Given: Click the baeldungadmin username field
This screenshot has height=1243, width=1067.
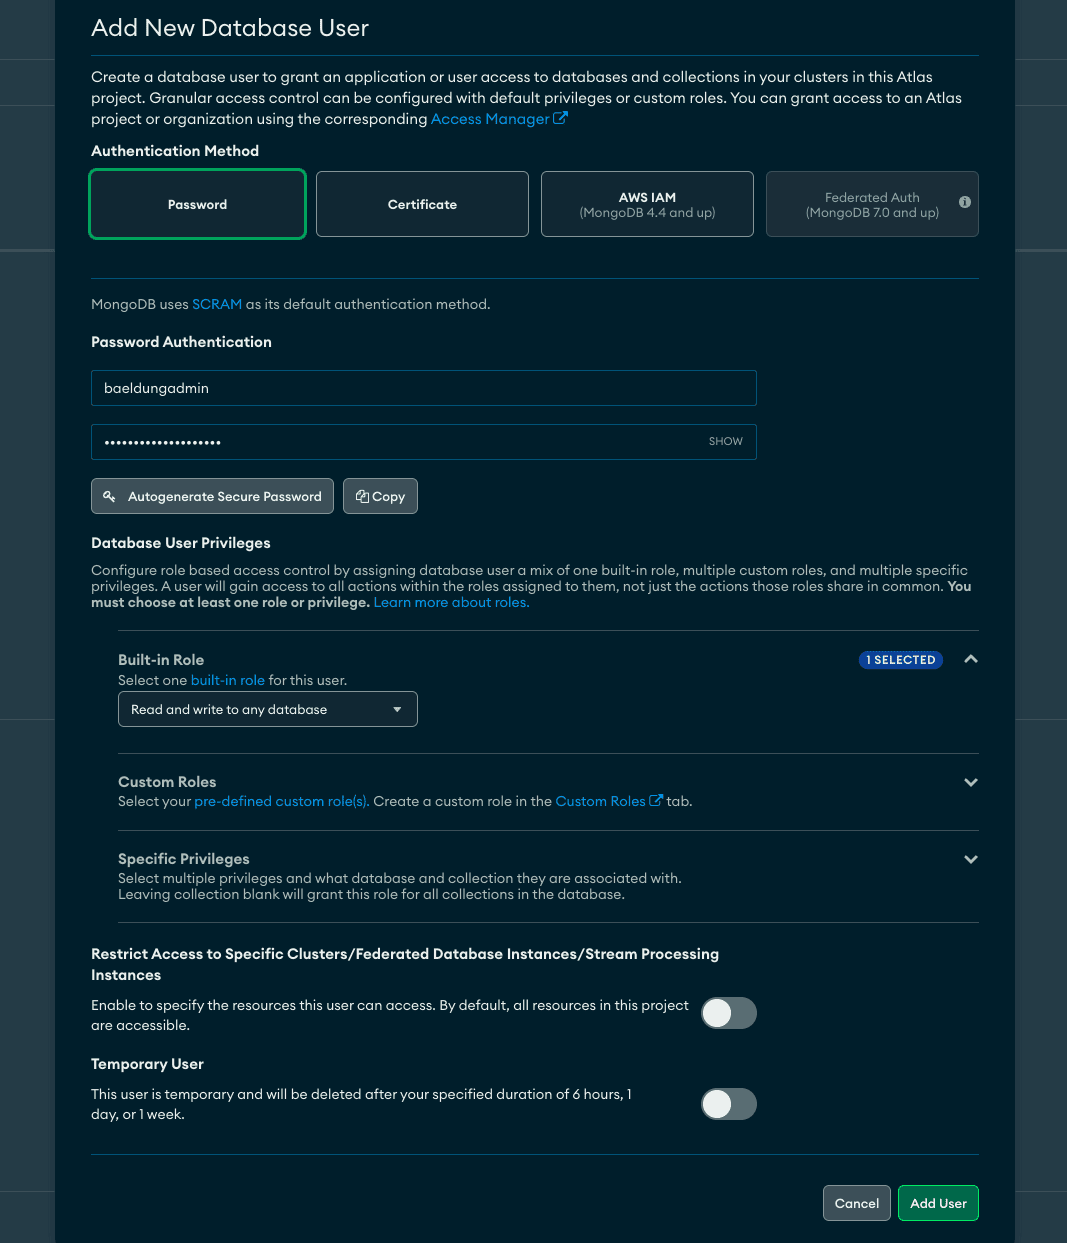Looking at the screenshot, I should [x=424, y=388].
